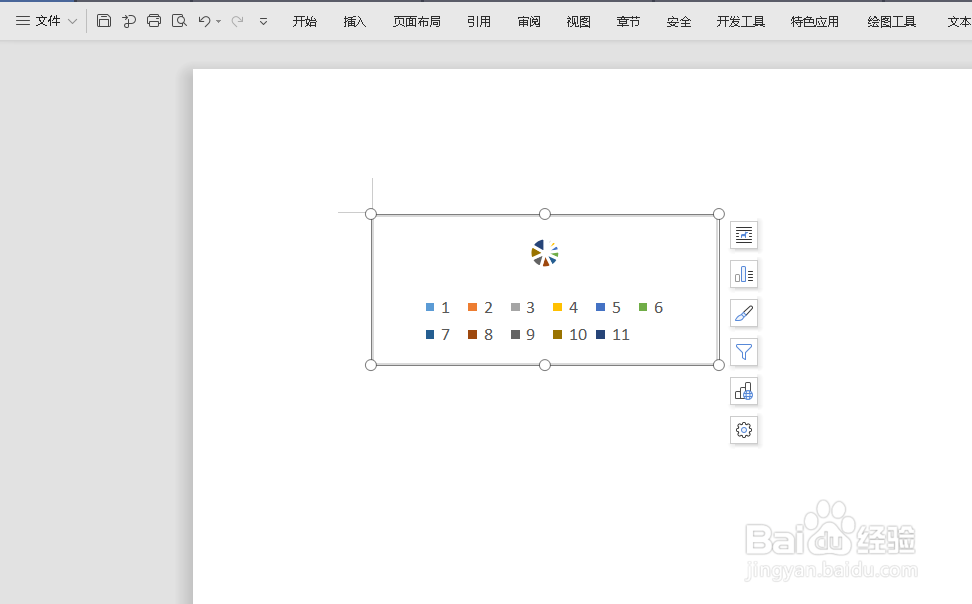Screen dimensions: 972x604
Task: Expand the Undo history dropdown arrow
Action: [218, 22]
